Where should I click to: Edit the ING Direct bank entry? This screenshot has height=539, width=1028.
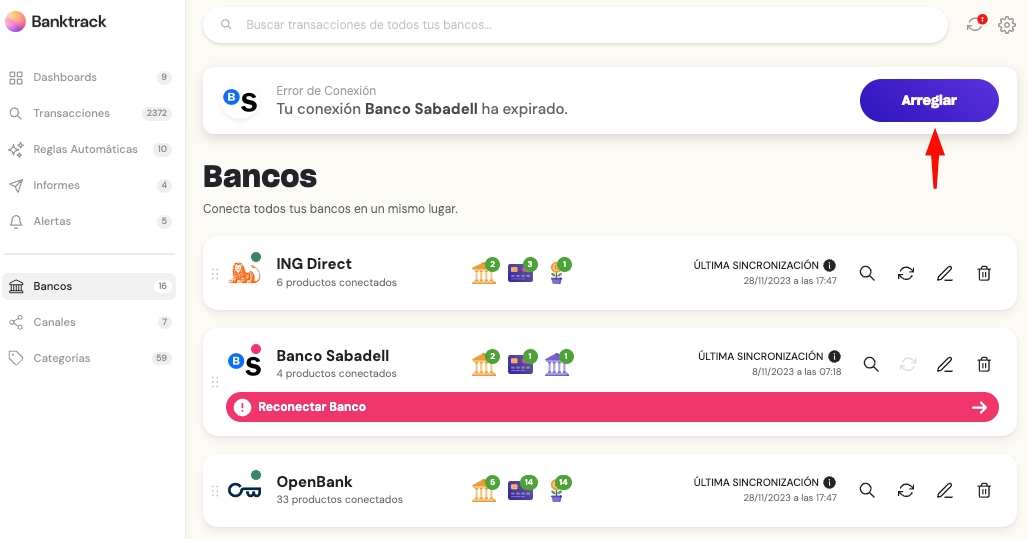point(945,273)
